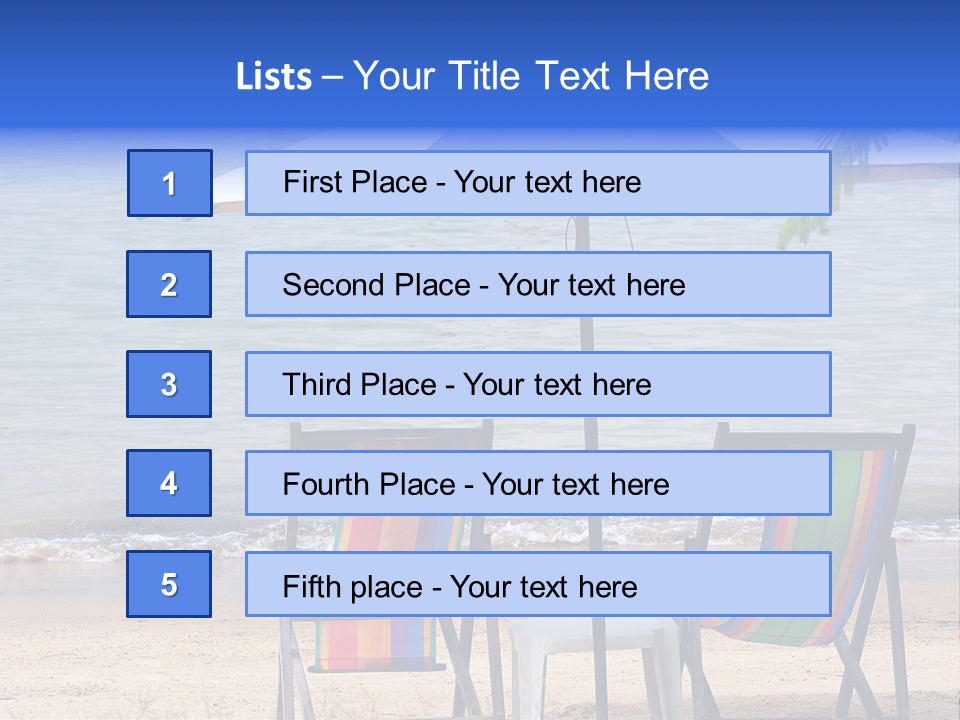The image size is (960, 720).
Task: Select the number 2 square
Action: [169, 284]
